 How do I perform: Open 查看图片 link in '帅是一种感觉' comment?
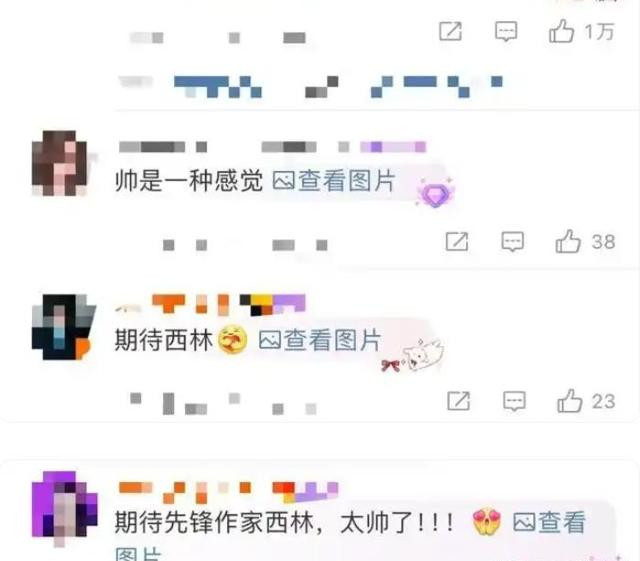click(x=334, y=180)
